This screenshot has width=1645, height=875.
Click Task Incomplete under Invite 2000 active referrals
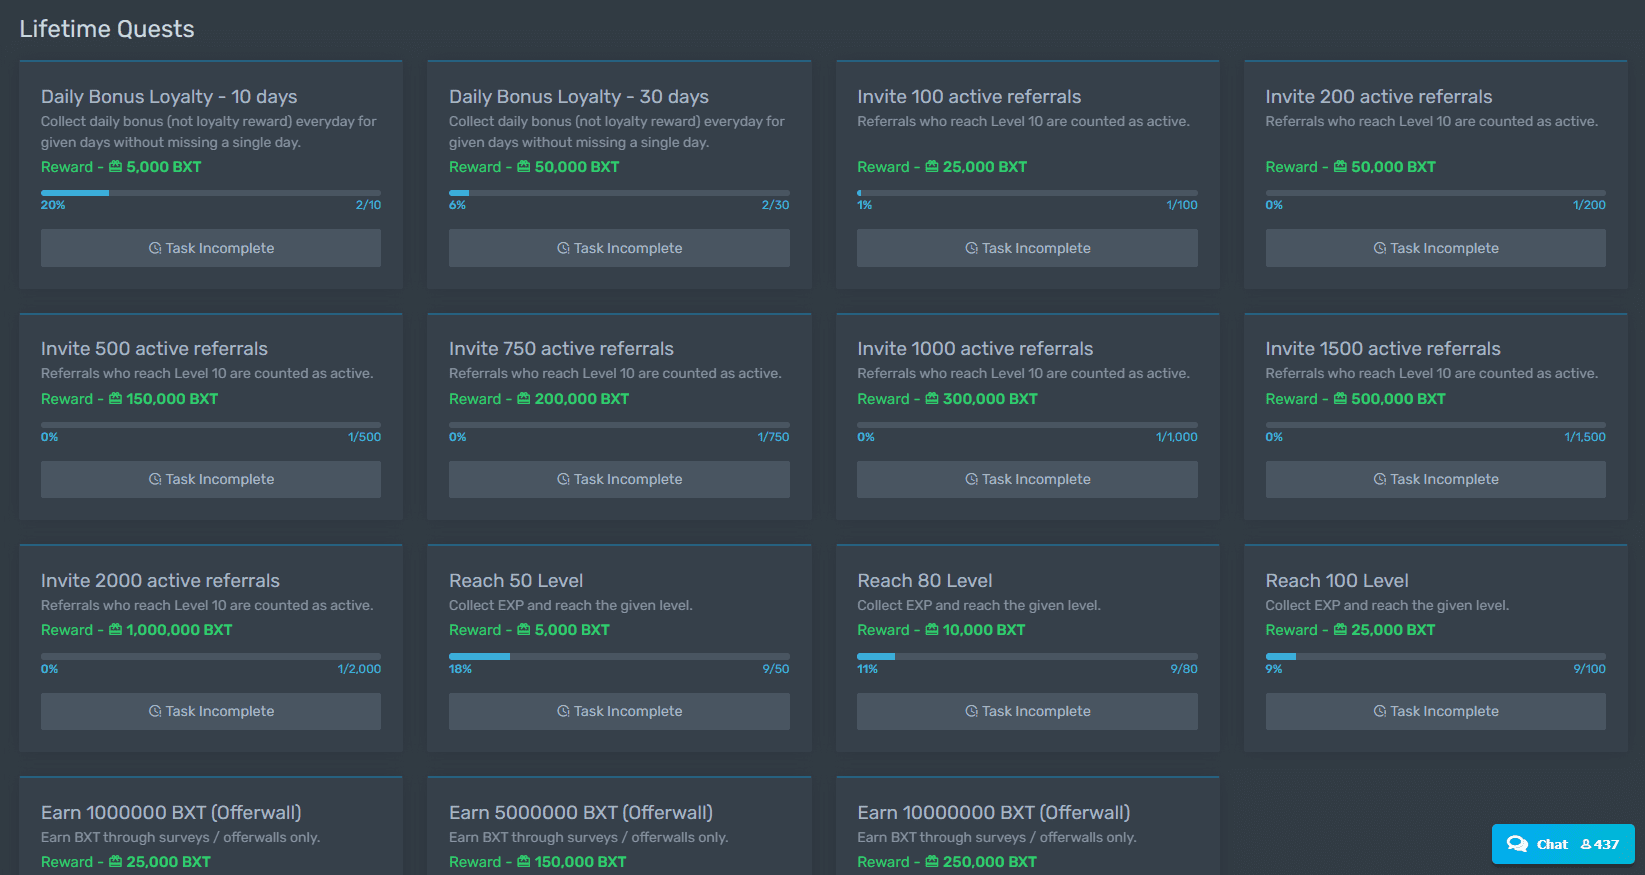coord(211,711)
